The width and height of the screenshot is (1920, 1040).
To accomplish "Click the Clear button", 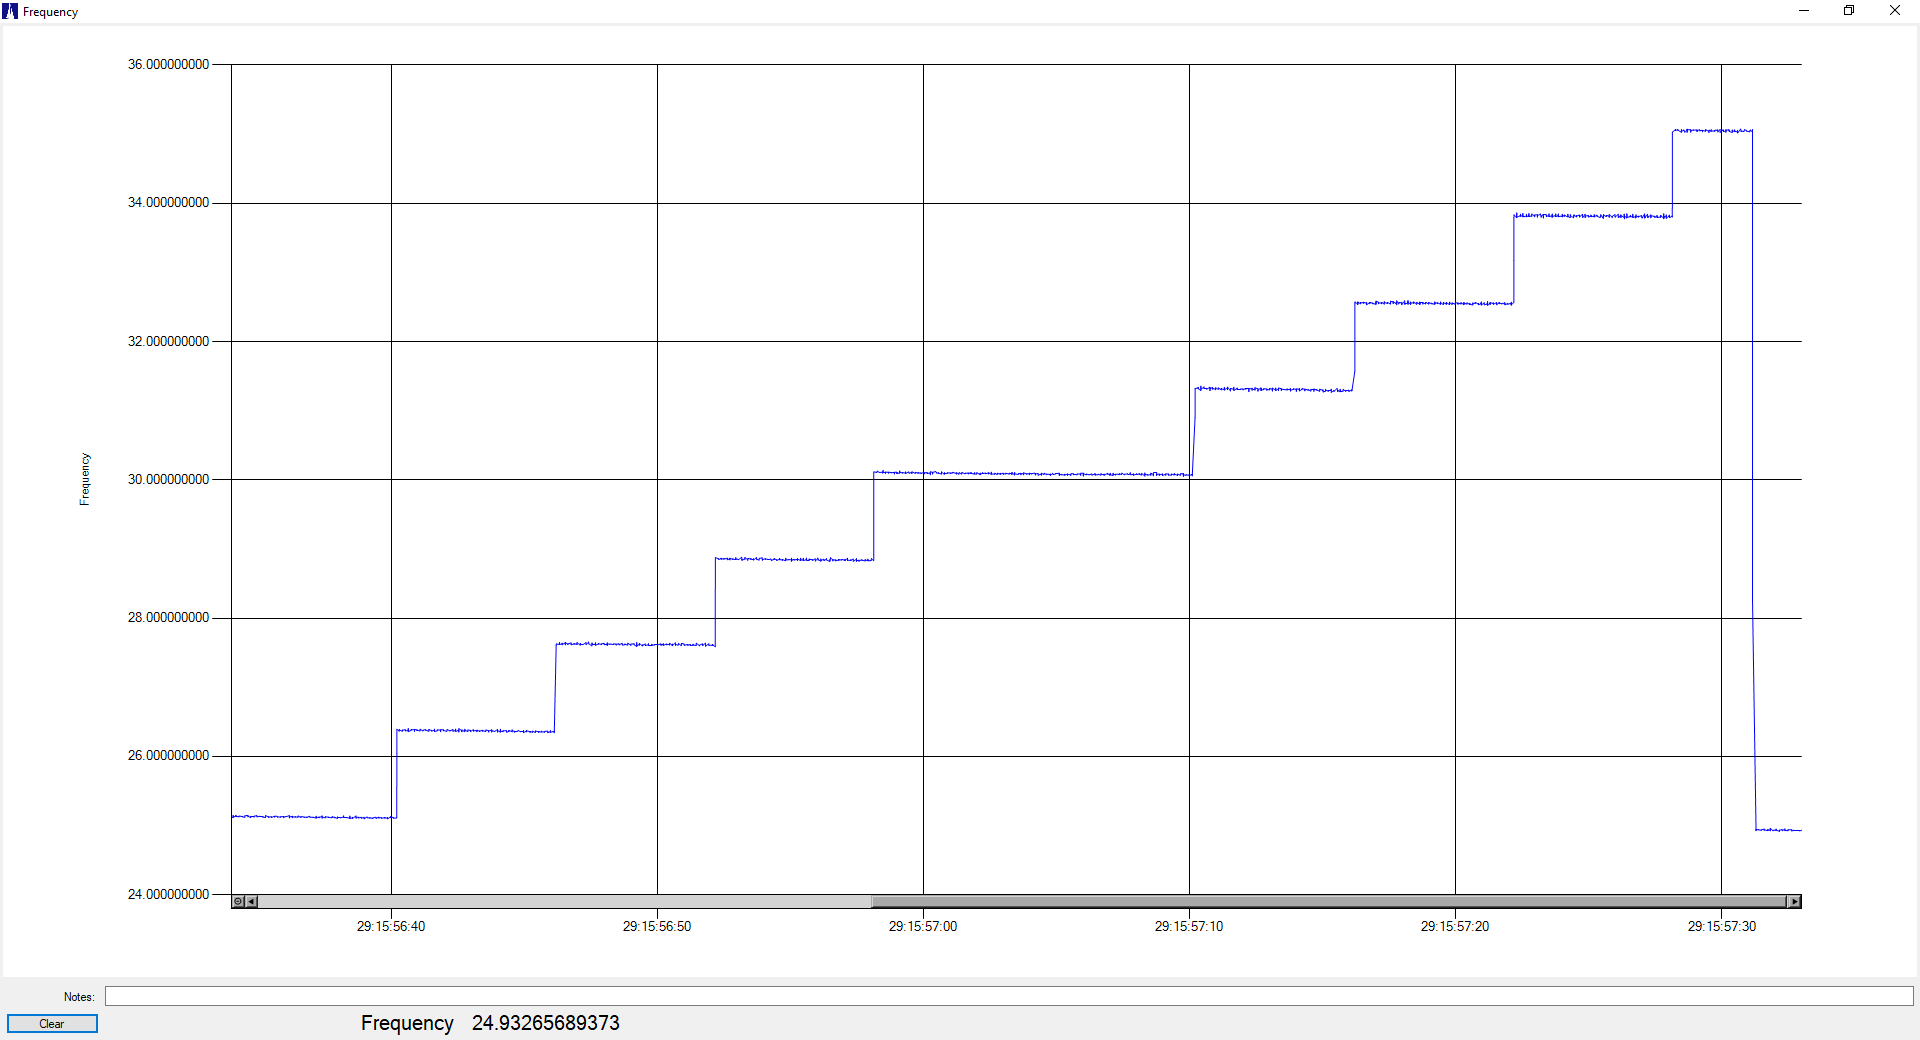I will point(52,1024).
